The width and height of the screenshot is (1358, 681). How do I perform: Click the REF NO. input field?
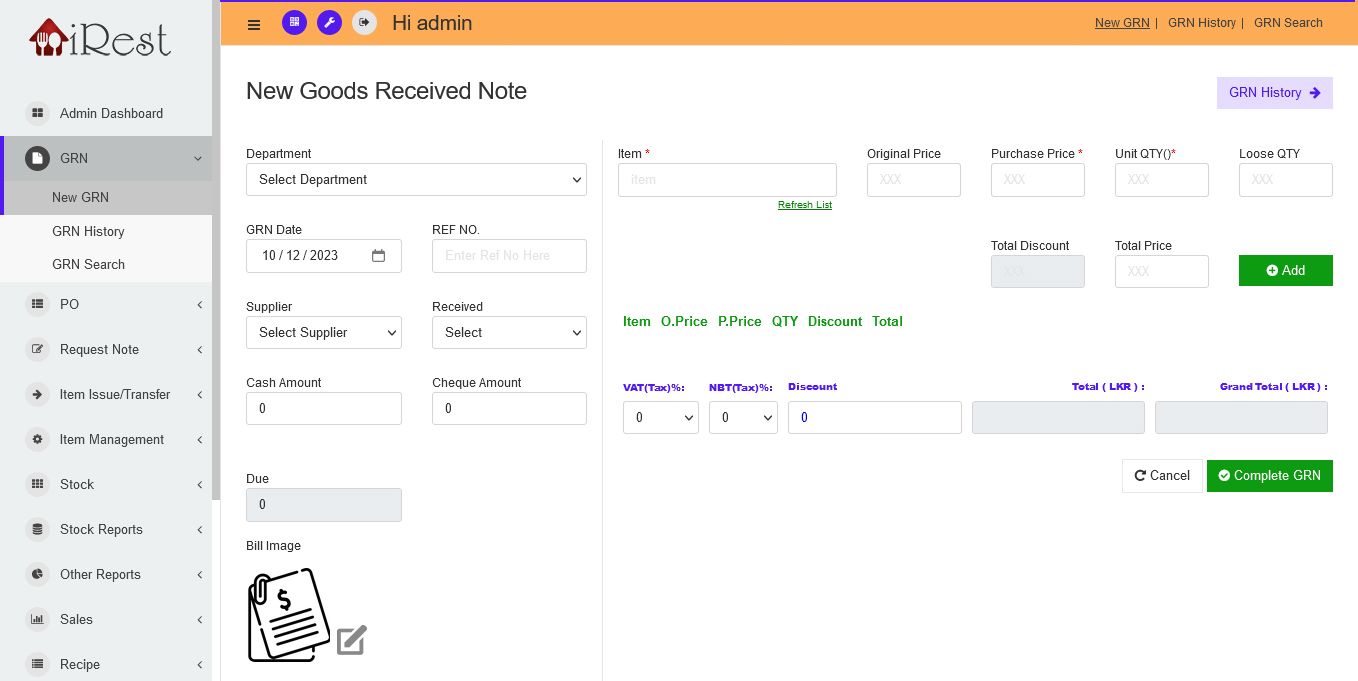click(x=509, y=256)
